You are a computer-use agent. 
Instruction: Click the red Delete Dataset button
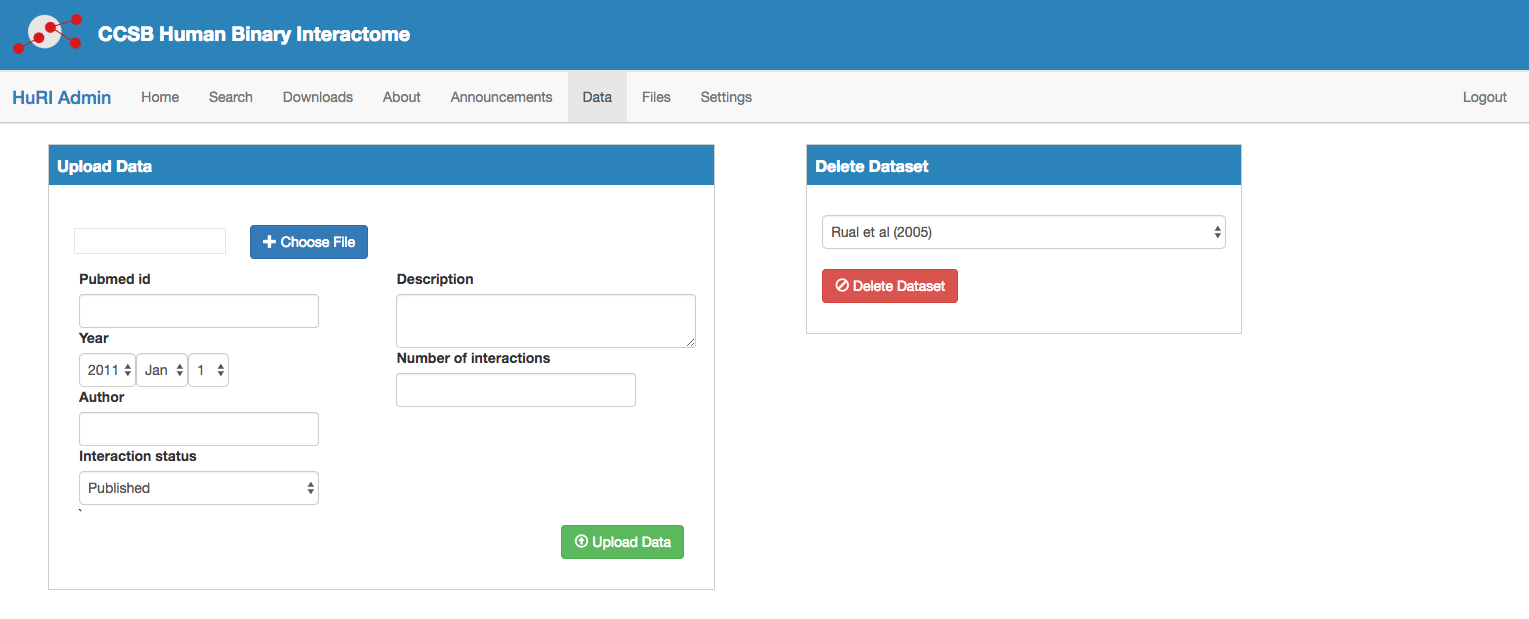[889, 286]
